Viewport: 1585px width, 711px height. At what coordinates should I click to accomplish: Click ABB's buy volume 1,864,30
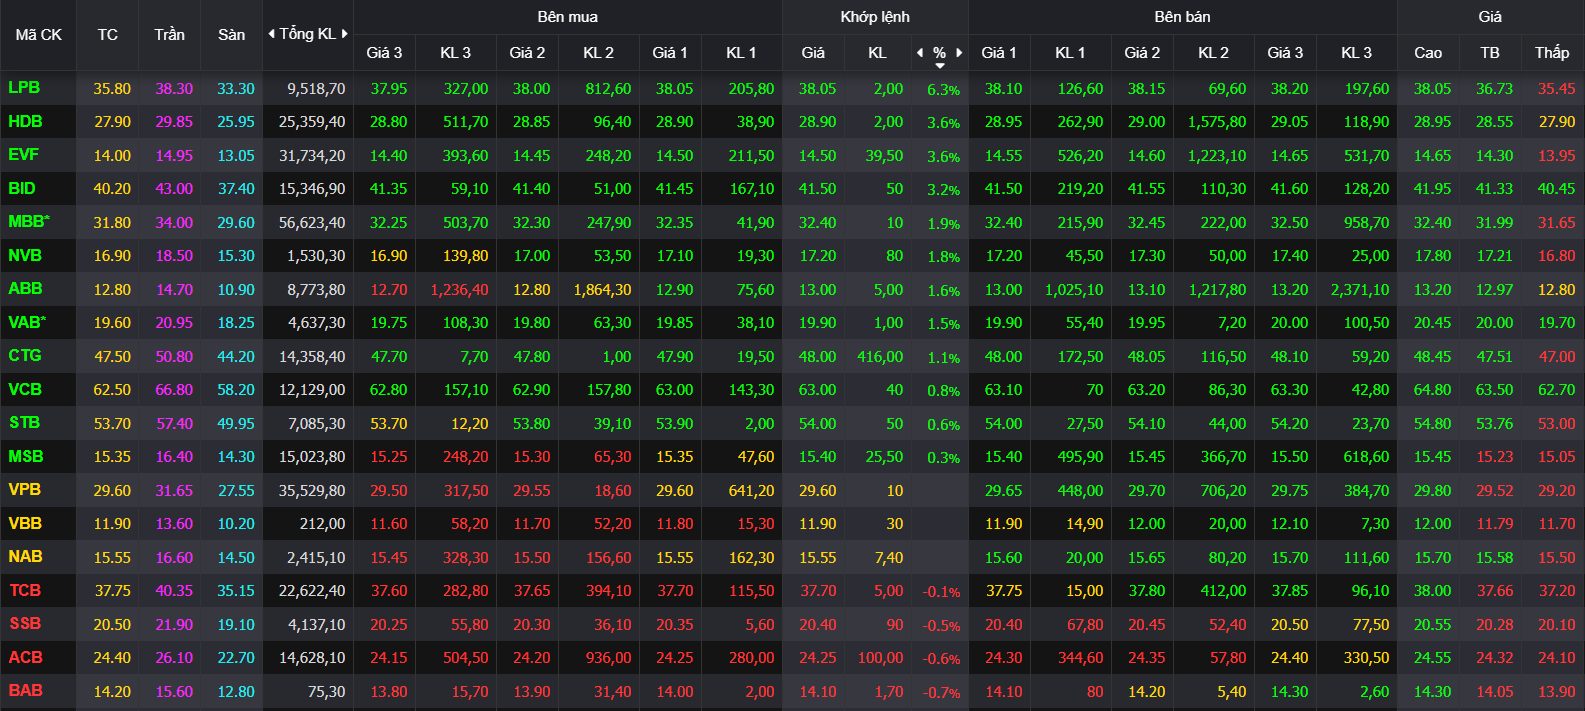[x=602, y=290]
